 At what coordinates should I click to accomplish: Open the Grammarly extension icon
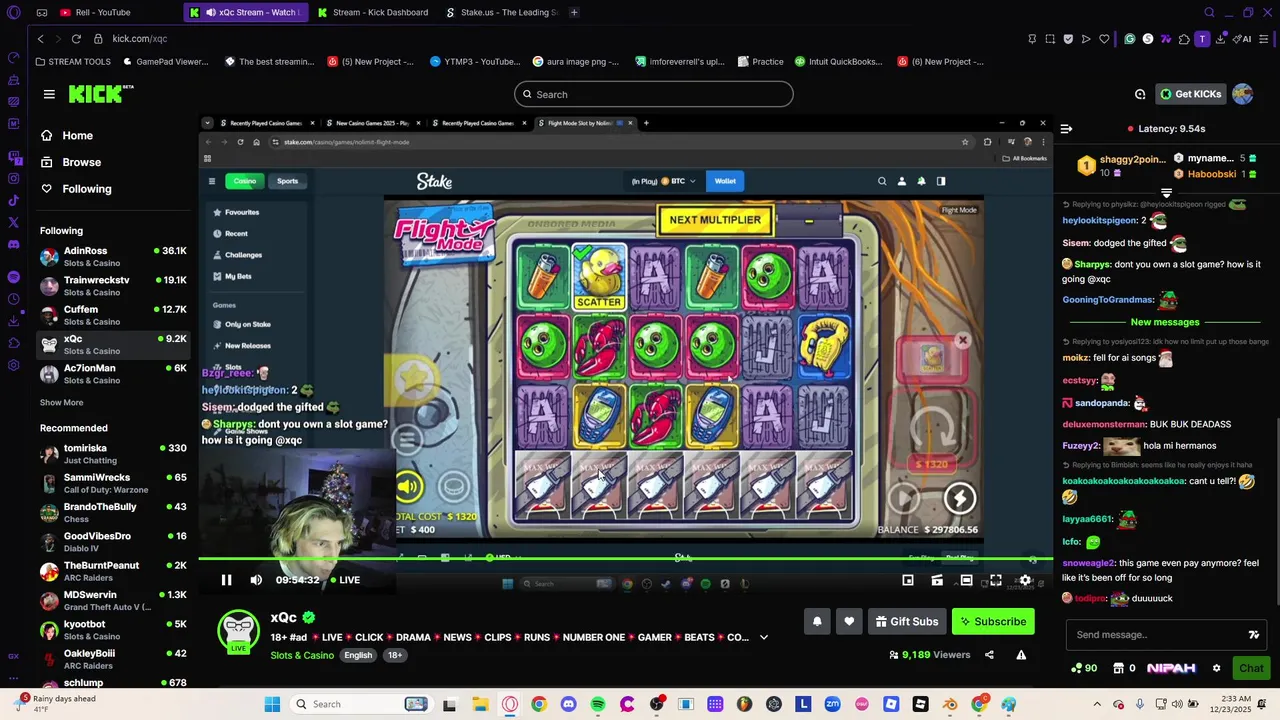[1130, 39]
